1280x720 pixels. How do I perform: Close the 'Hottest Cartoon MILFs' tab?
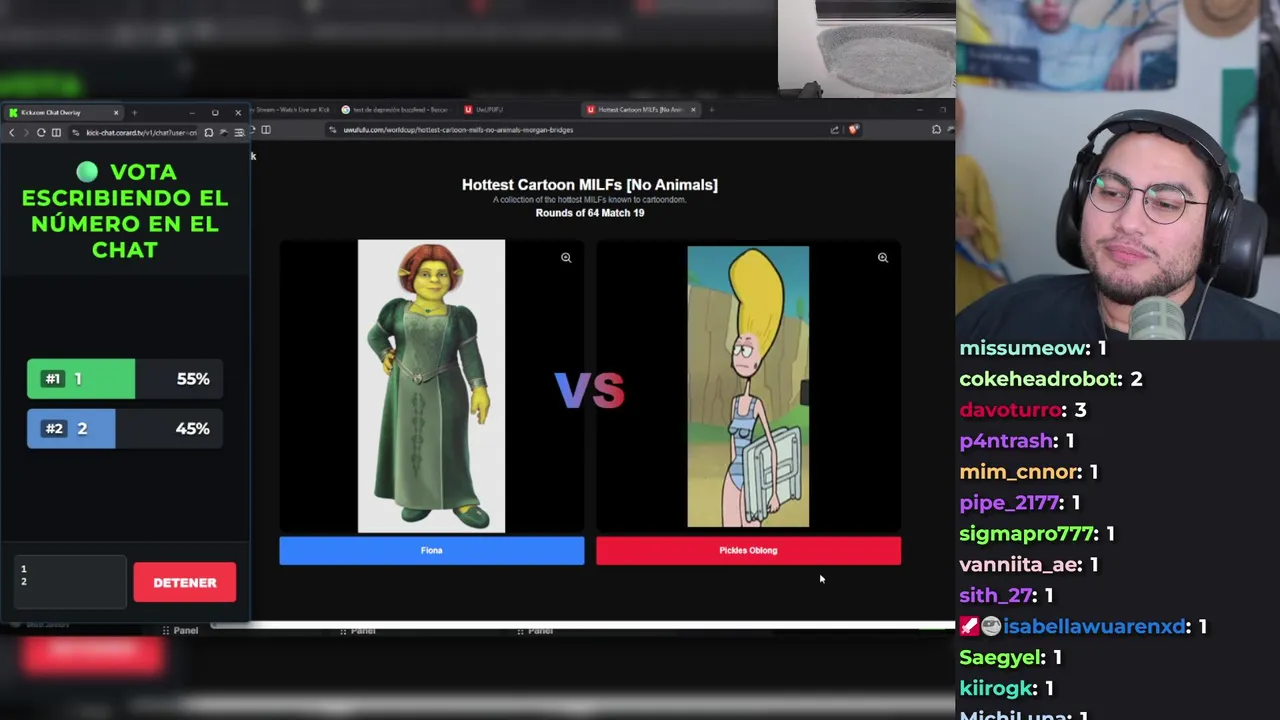tap(693, 109)
